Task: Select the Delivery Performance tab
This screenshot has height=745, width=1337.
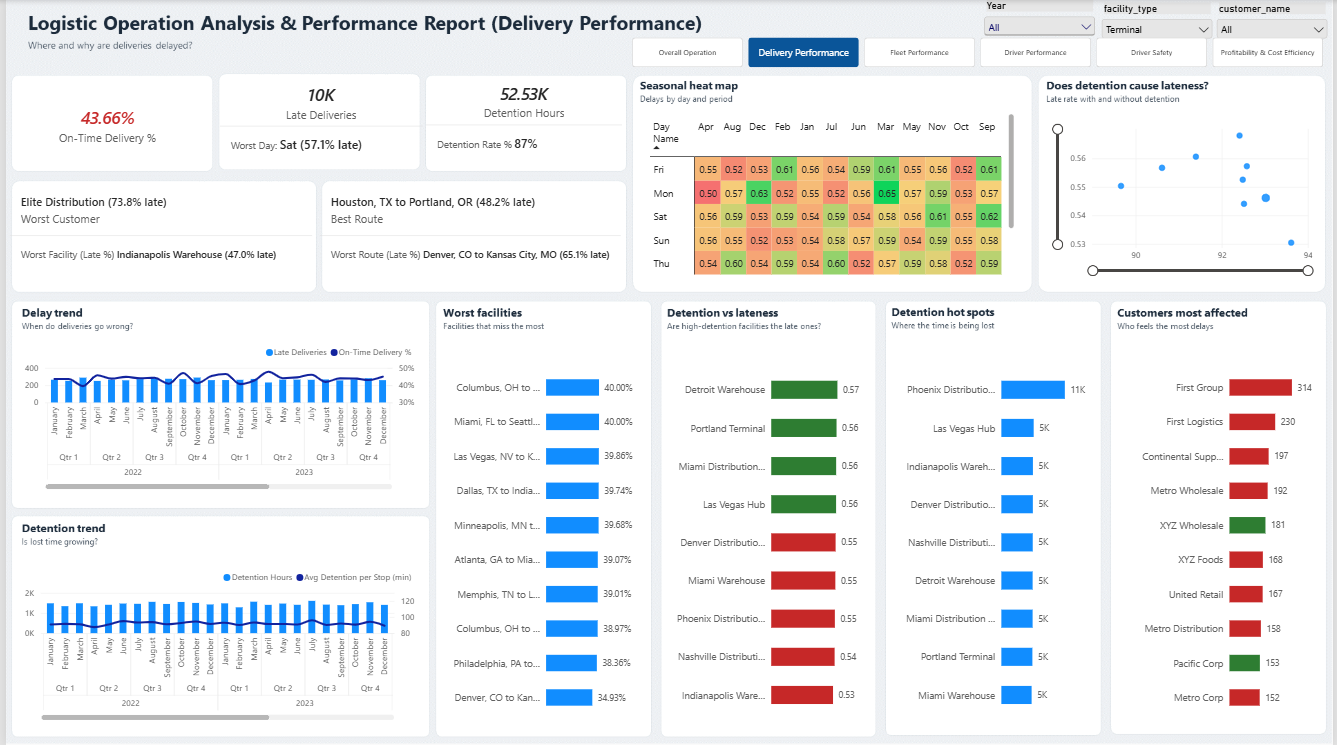Action: tap(803, 52)
